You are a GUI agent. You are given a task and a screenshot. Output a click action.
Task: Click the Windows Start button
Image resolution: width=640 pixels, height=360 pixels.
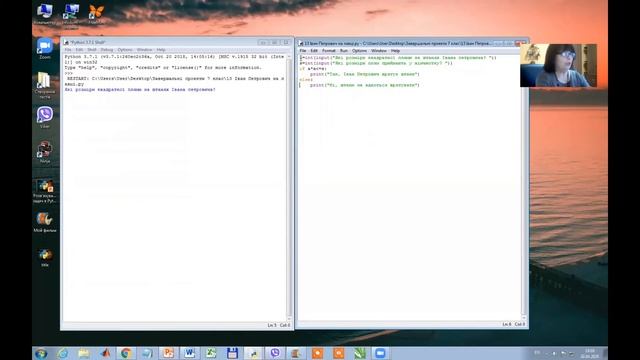[x=41, y=353]
